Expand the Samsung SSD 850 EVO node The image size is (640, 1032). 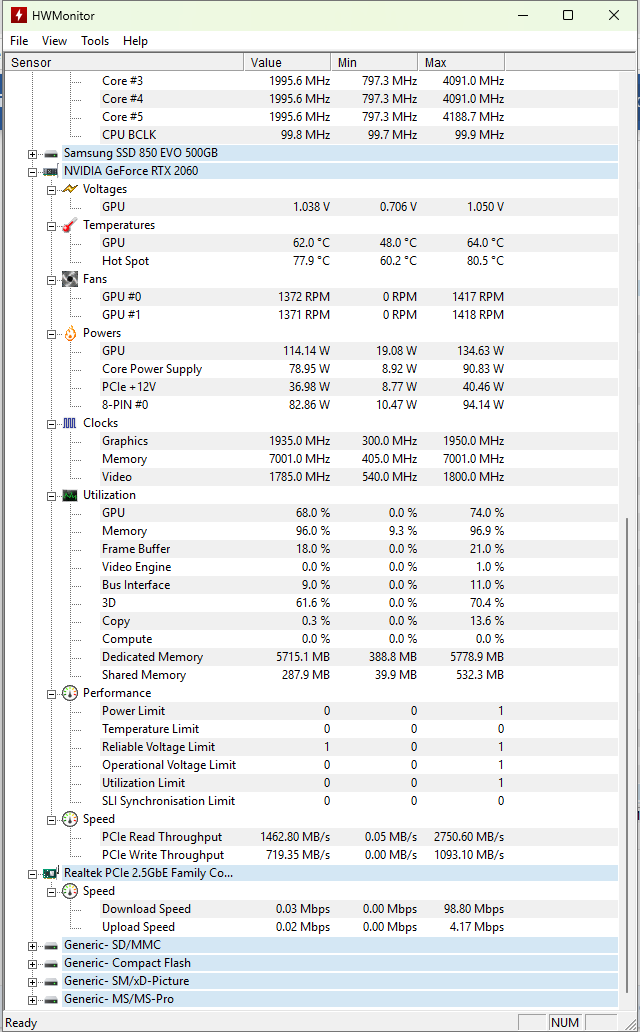(33, 153)
